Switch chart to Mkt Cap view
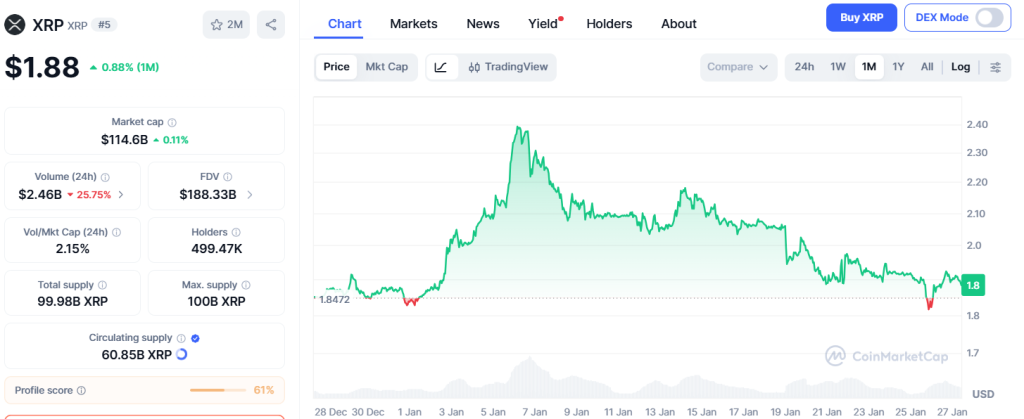Viewport: 1024px width, 419px height. pyautogui.click(x=386, y=67)
